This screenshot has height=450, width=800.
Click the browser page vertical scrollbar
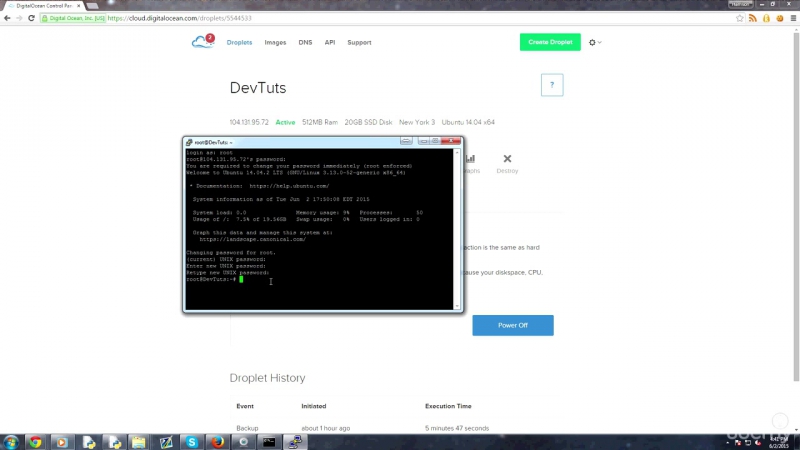(796, 204)
